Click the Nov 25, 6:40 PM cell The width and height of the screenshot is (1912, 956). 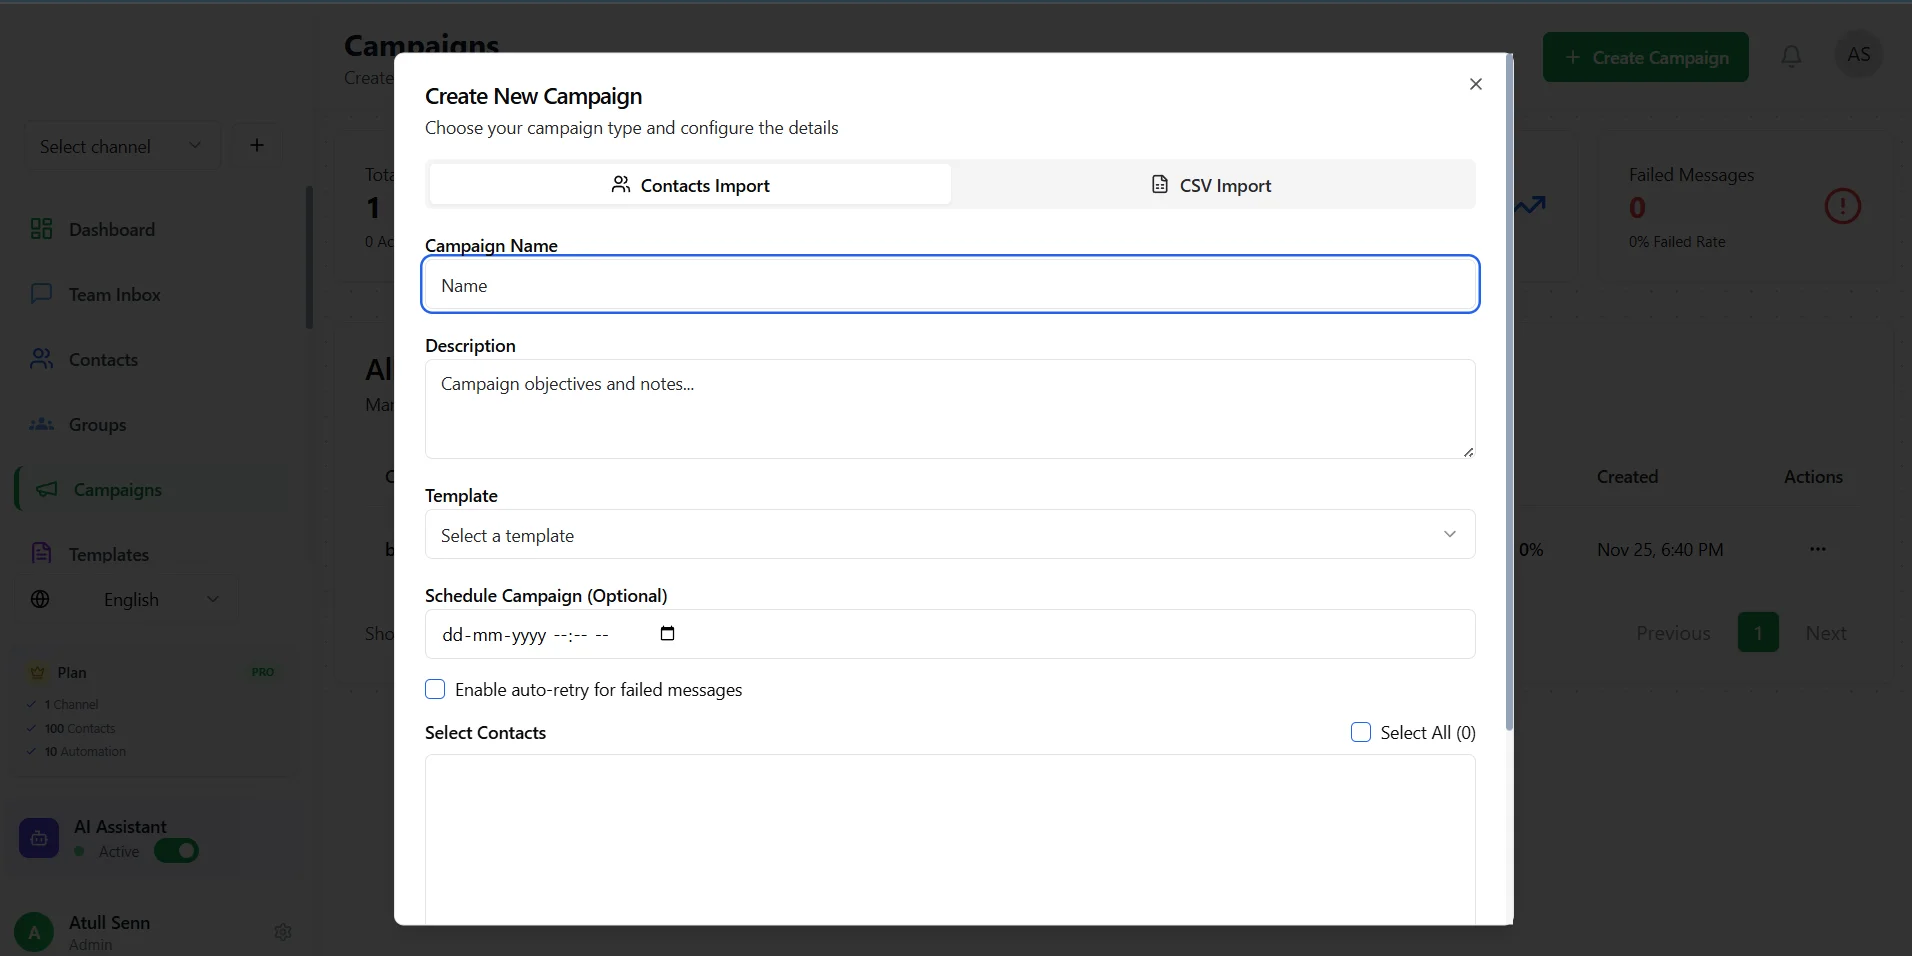tap(1660, 549)
